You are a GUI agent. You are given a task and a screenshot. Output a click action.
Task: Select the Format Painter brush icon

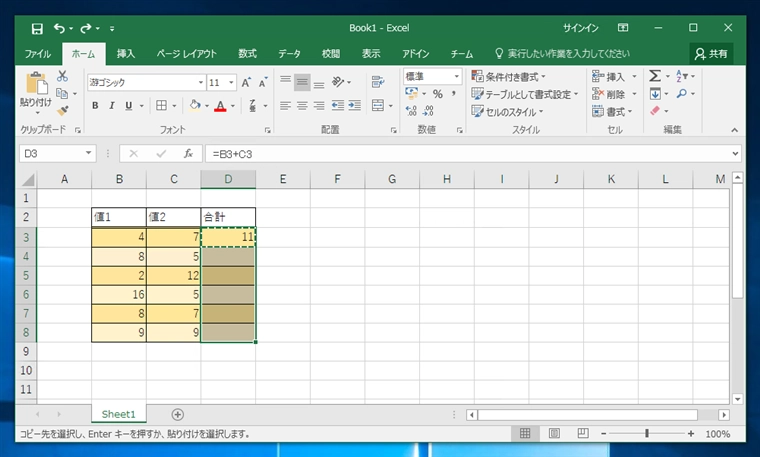tap(62, 111)
